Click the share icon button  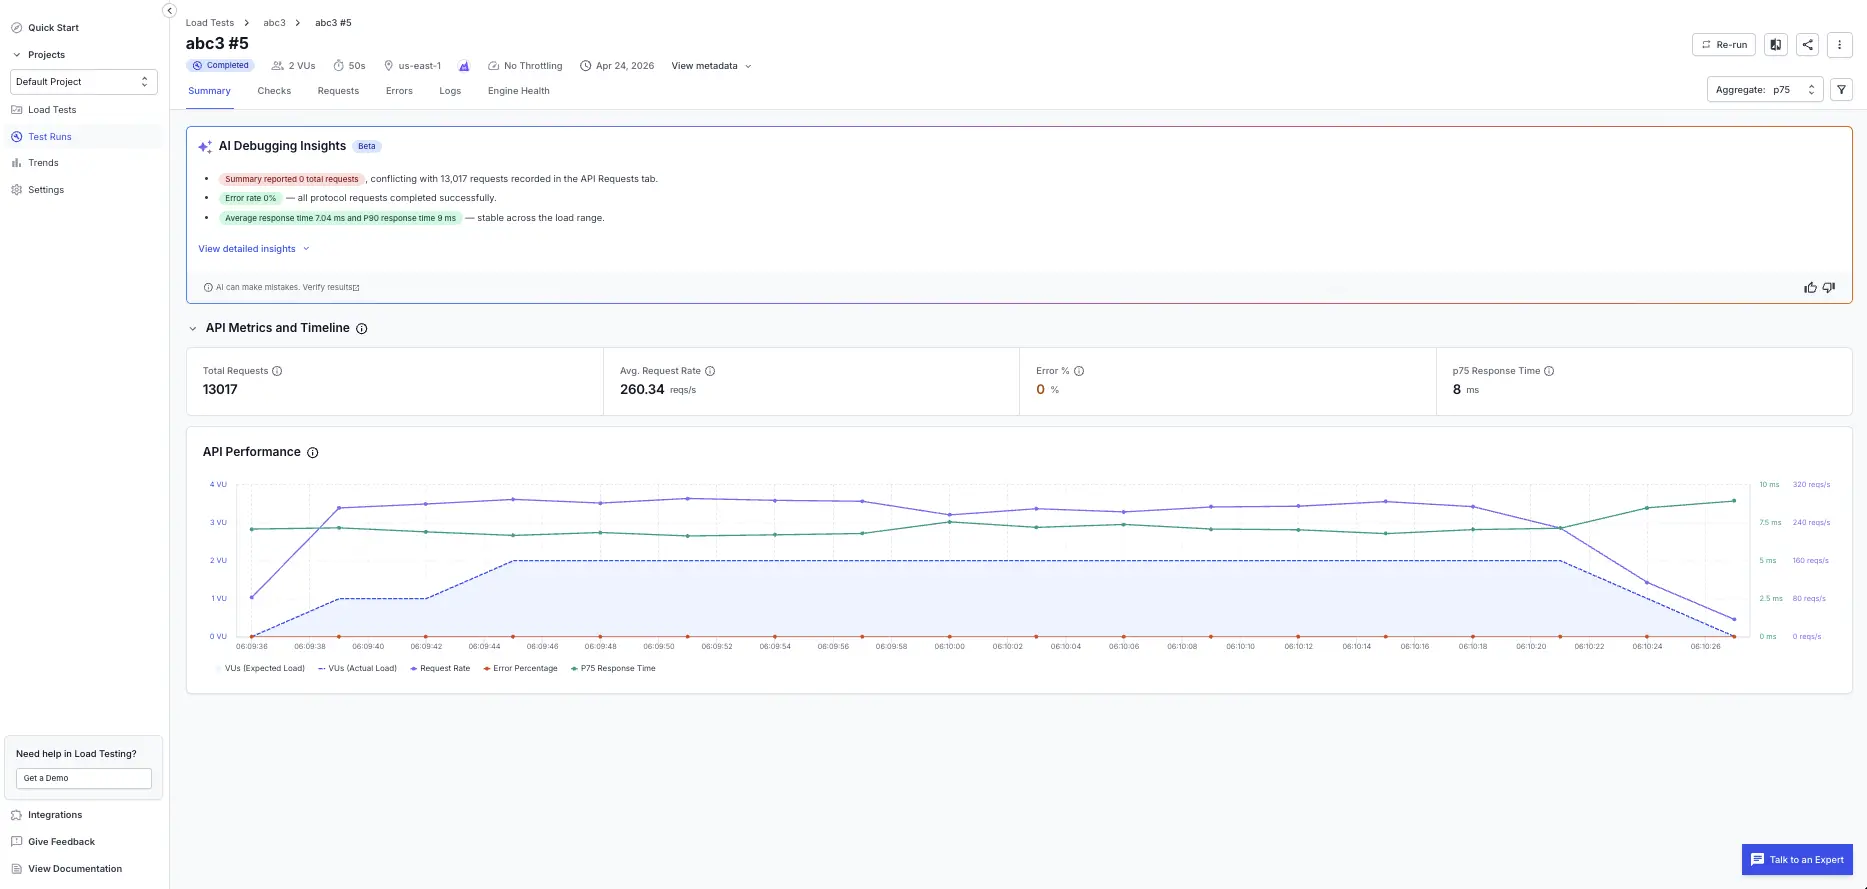pyautogui.click(x=1807, y=44)
